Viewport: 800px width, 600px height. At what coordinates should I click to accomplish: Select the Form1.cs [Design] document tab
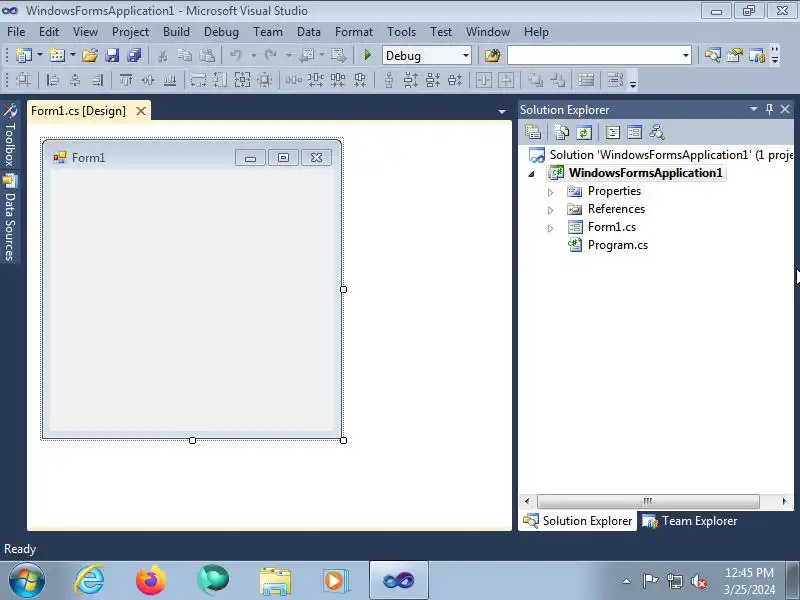pyautogui.click(x=78, y=111)
